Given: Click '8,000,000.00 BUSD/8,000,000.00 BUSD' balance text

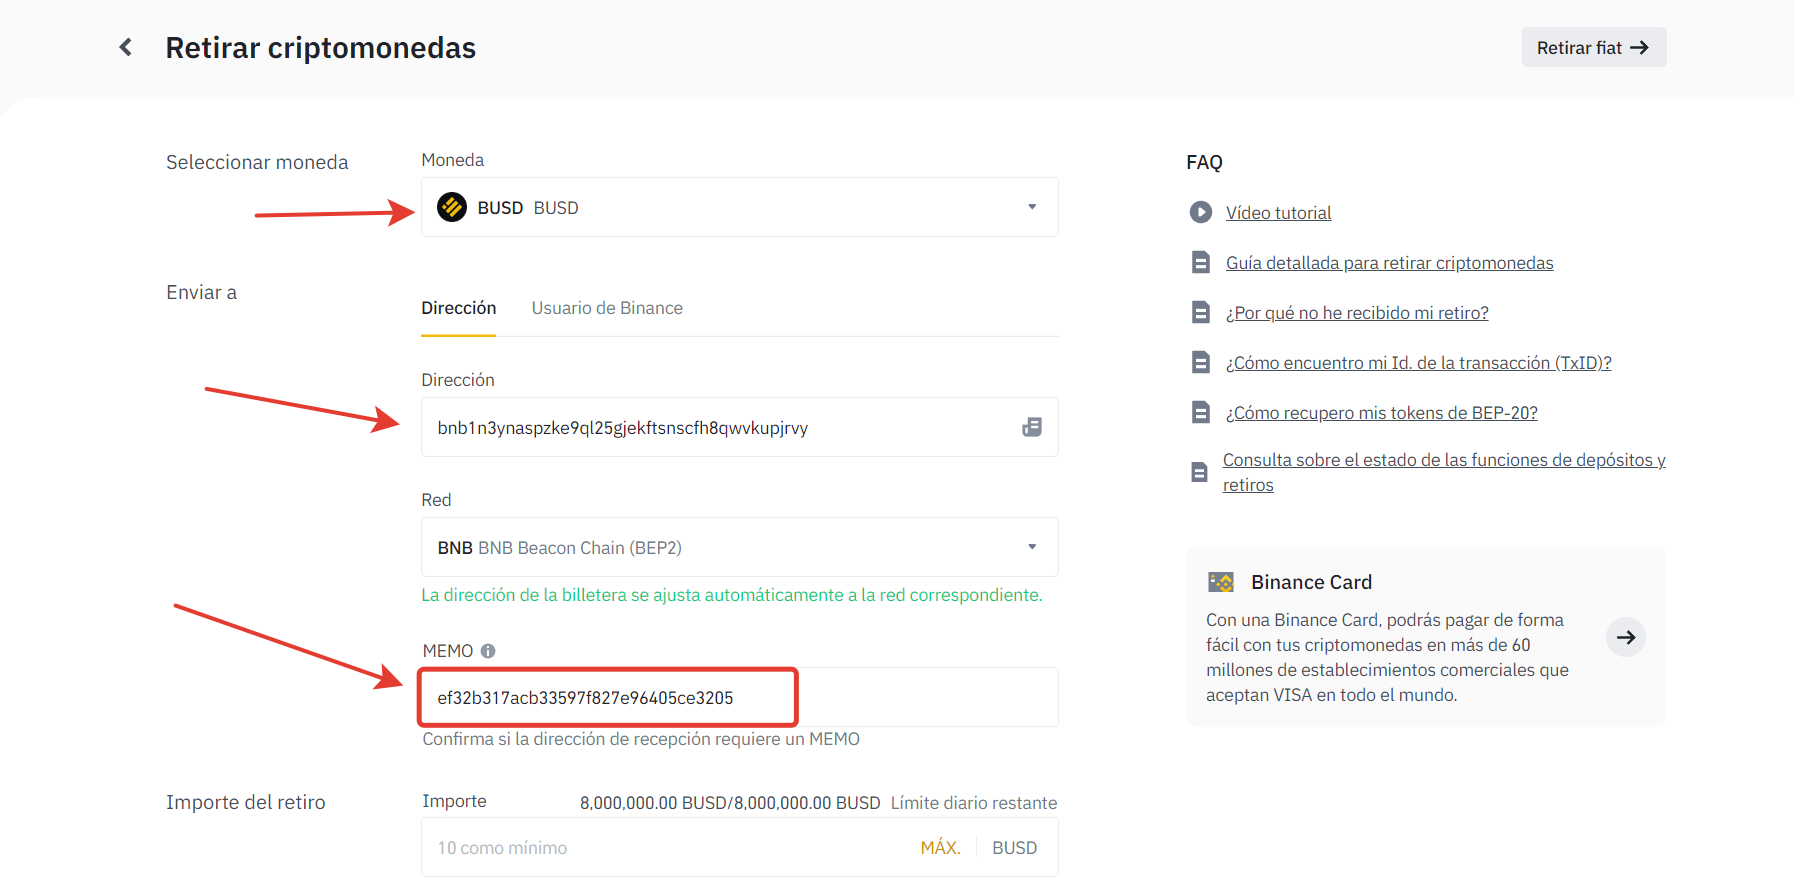Looking at the screenshot, I should (x=730, y=803).
